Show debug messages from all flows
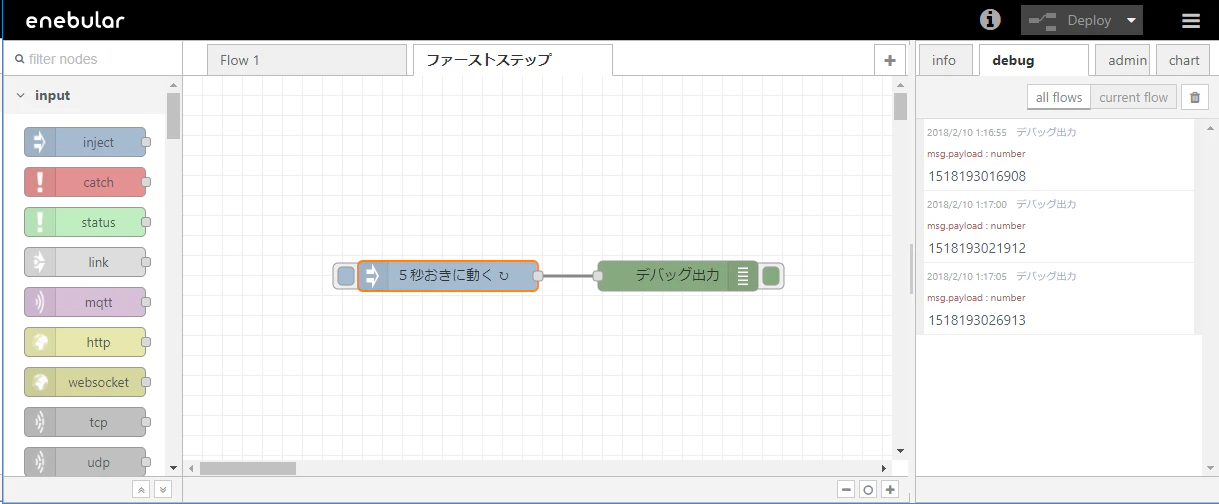 click(x=1058, y=97)
